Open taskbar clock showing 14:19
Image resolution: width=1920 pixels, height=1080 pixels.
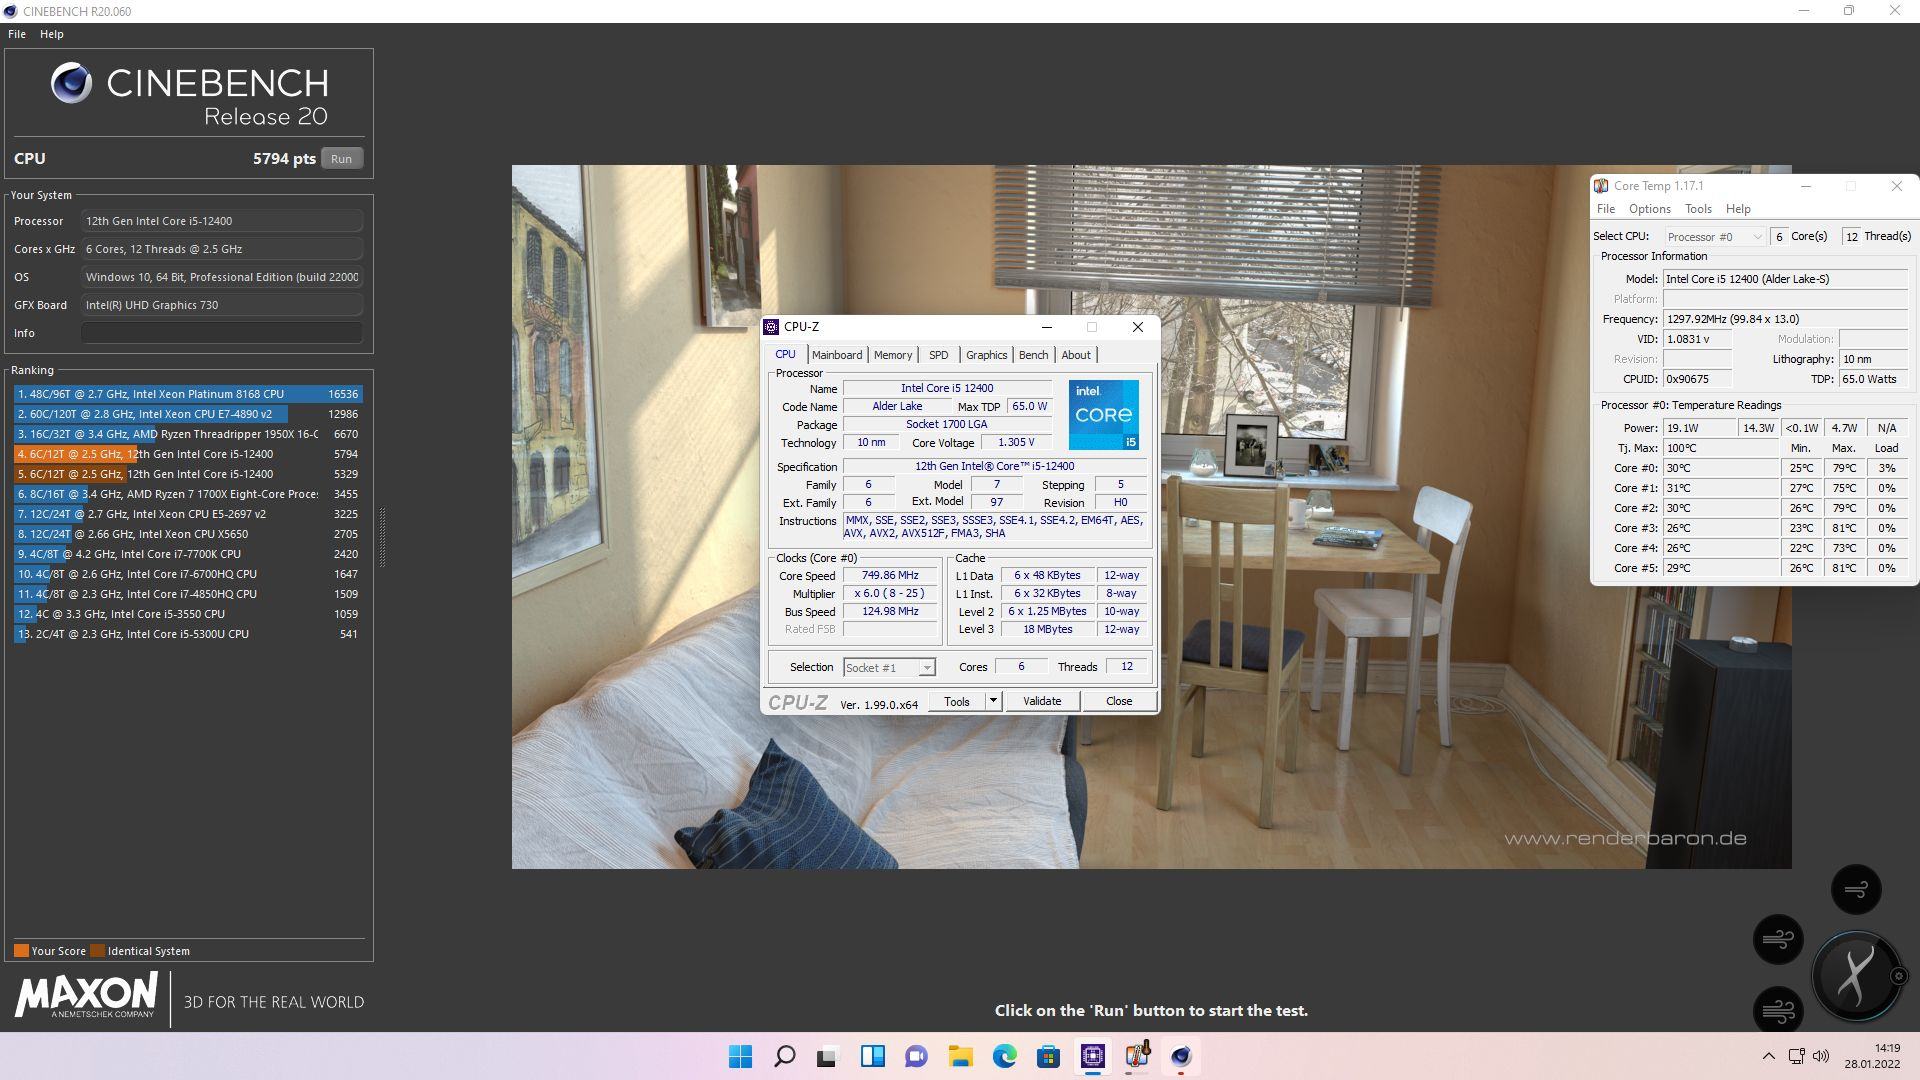coord(1872,1056)
